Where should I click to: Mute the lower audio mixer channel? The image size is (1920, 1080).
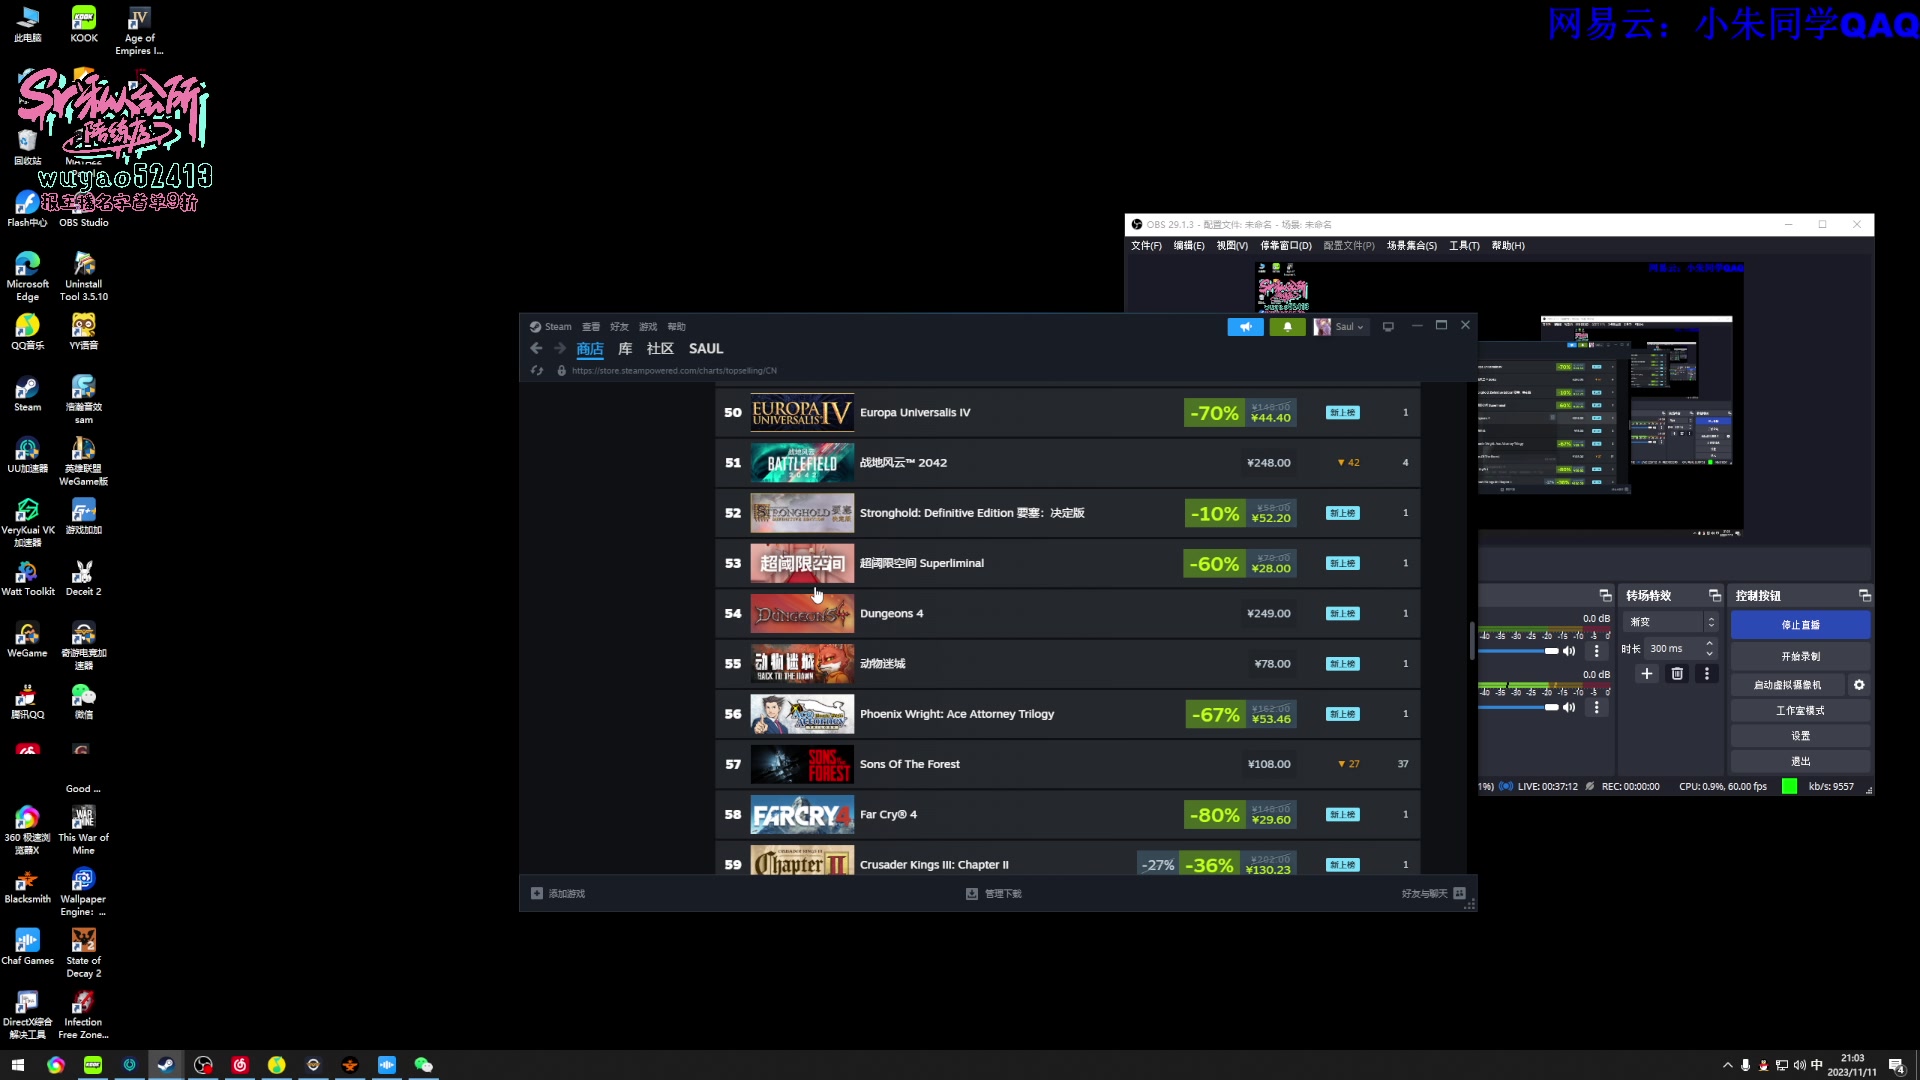click(x=1569, y=707)
